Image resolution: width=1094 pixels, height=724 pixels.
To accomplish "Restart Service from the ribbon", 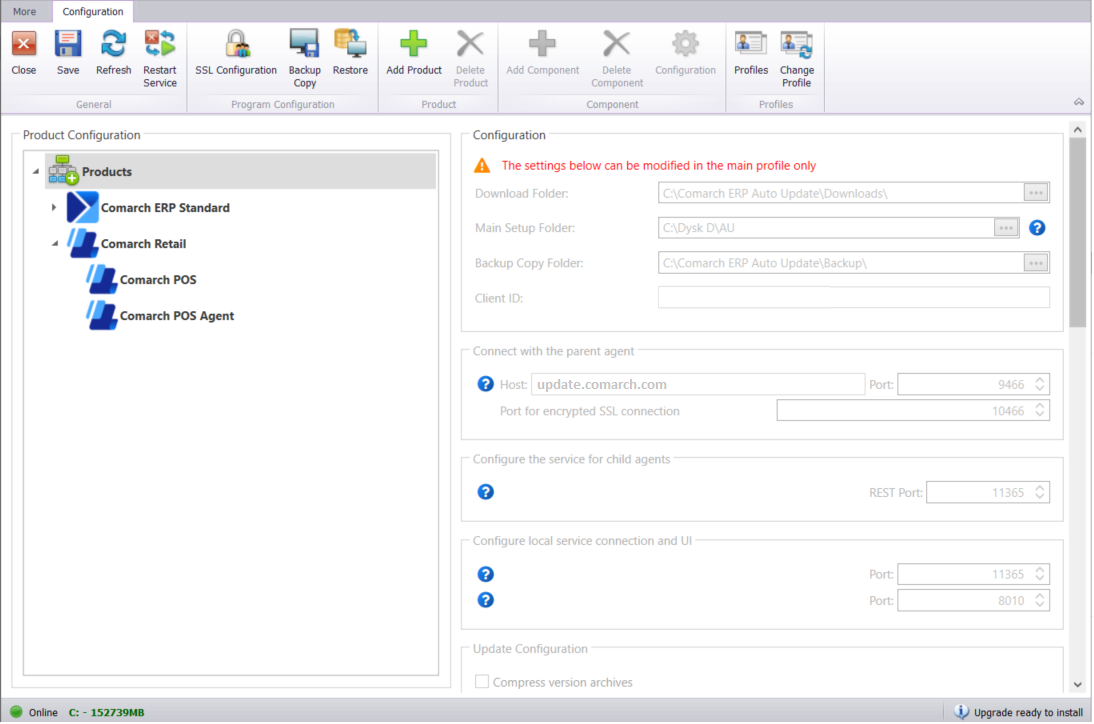I will coord(160,45).
